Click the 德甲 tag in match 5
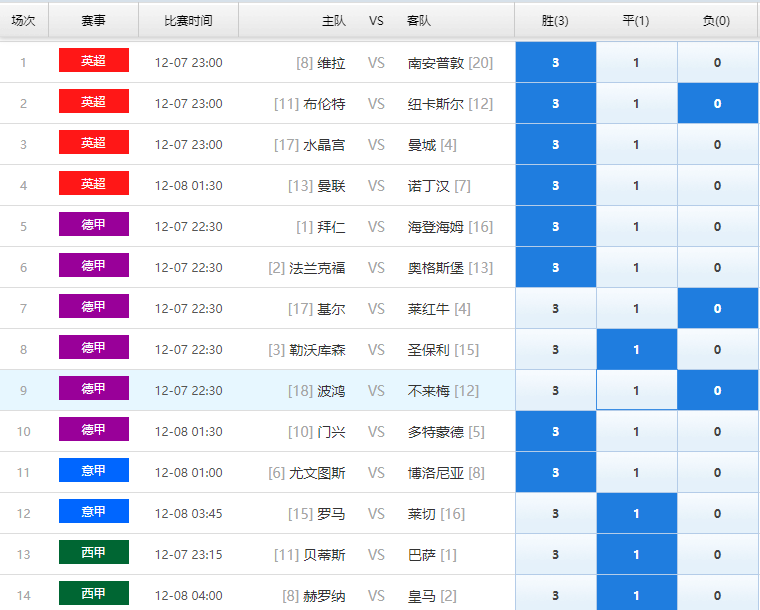The height and width of the screenshot is (610, 760). (x=94, y=224)
